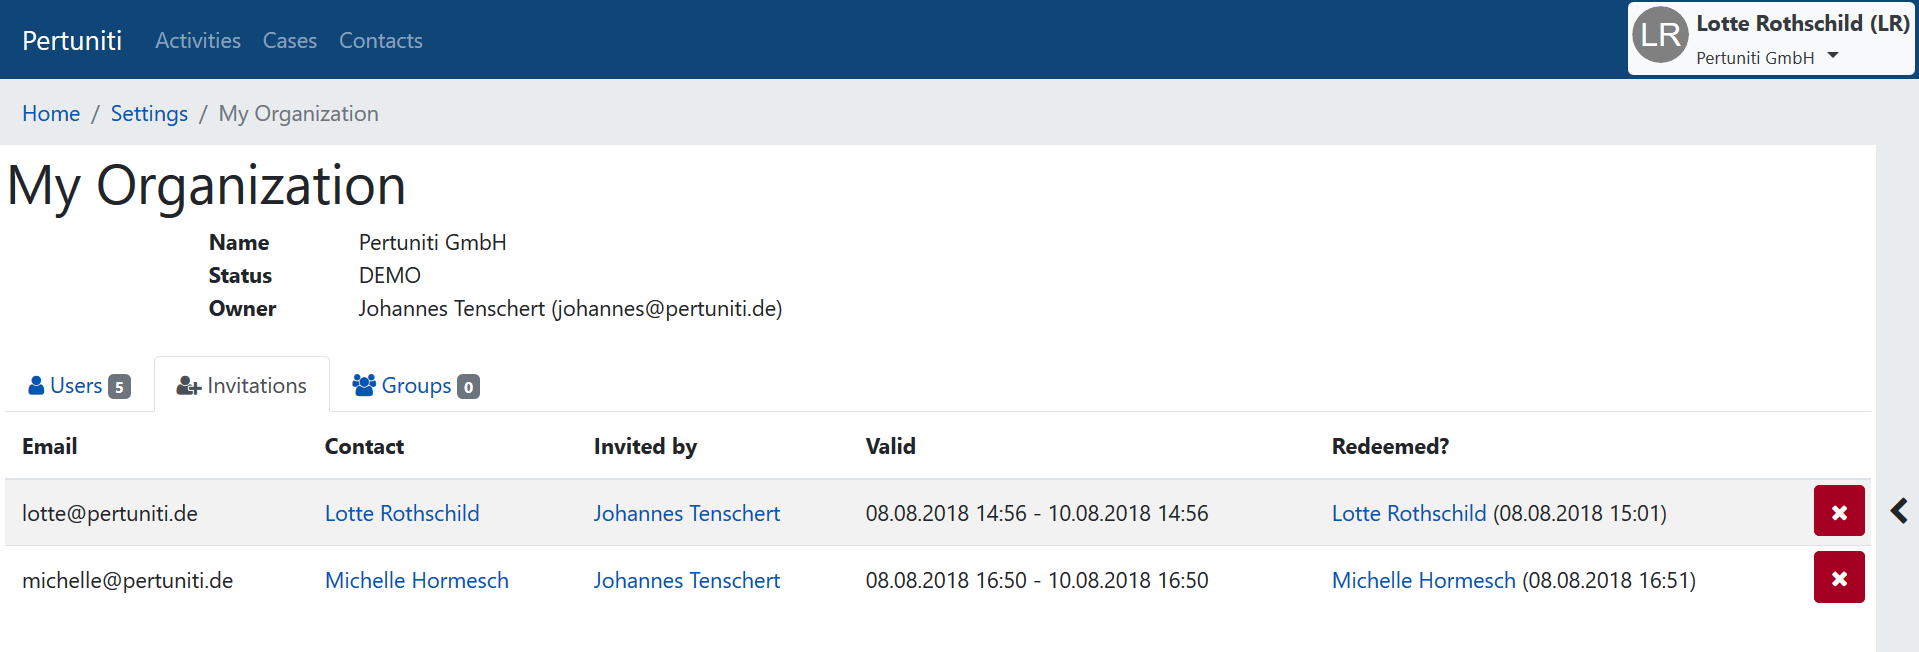Viewport: 1919px width, 652px height.
Task: Click the Invited by column header
Action: (645, 446)
